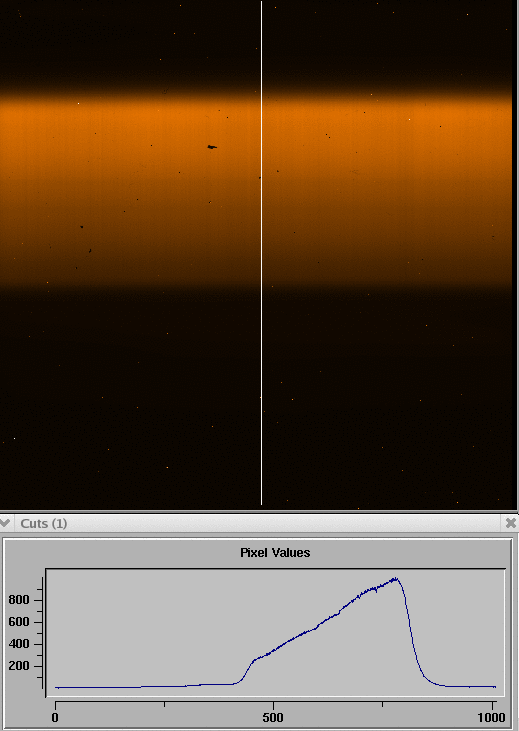Close the Cuts panel with X

pyautogui.click(x=511, y=523)
